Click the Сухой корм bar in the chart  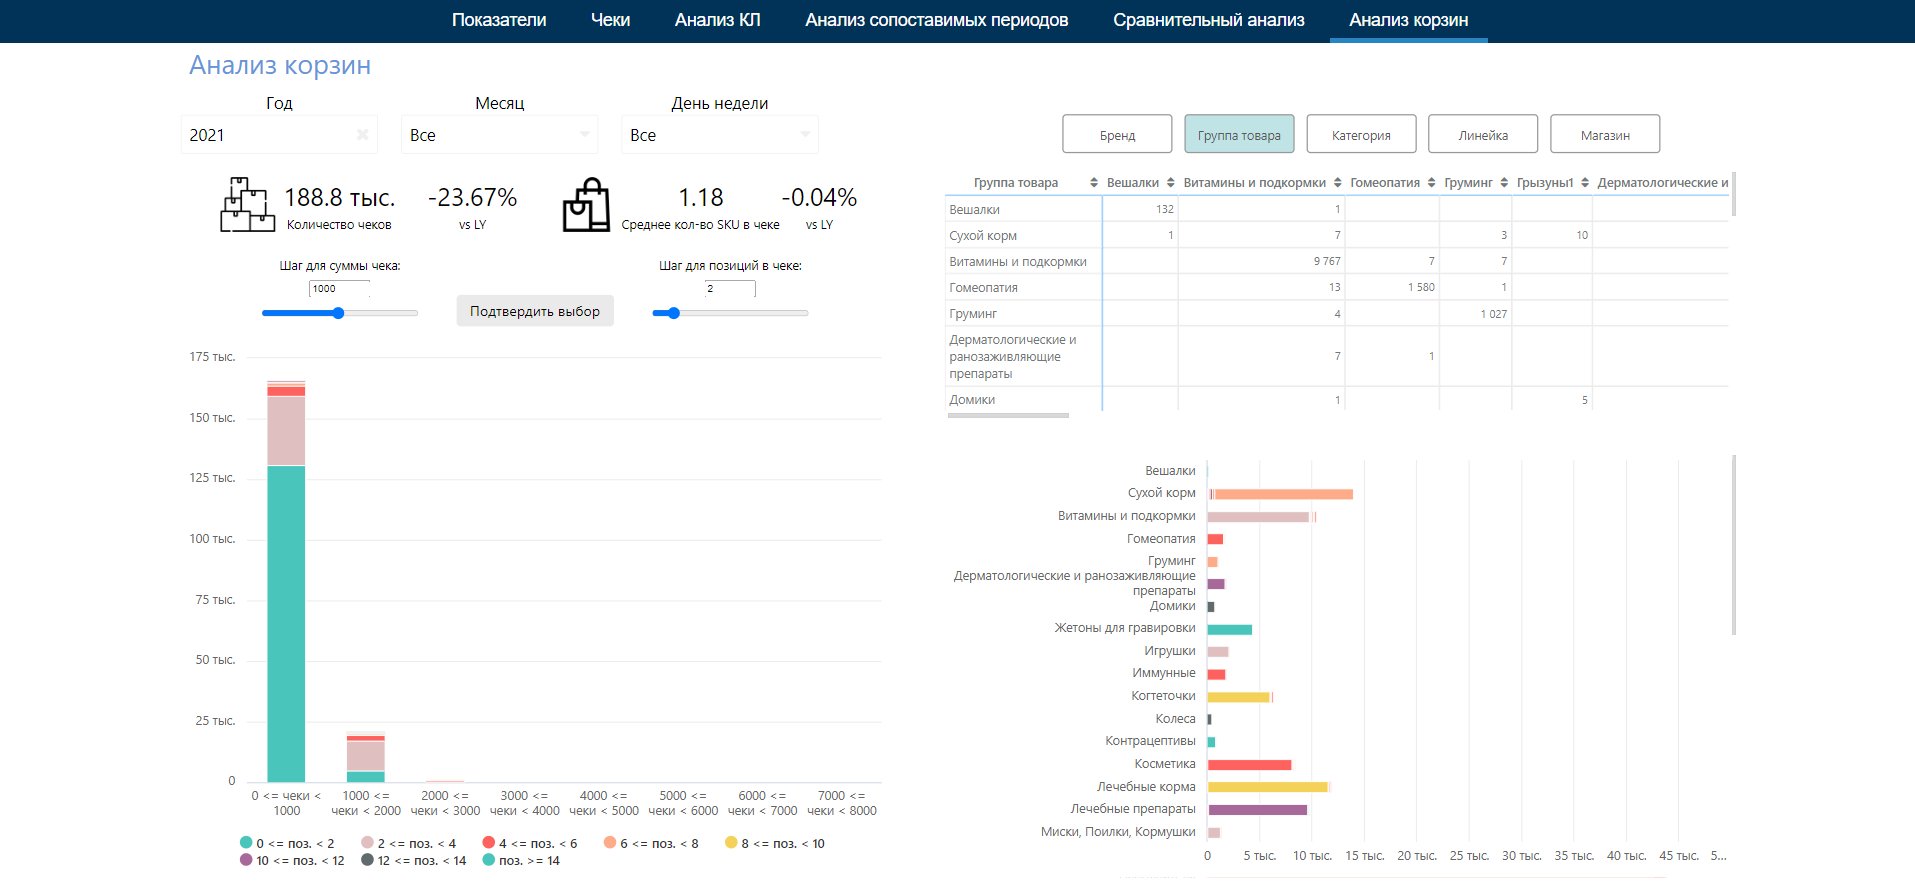click(1283, 494)
